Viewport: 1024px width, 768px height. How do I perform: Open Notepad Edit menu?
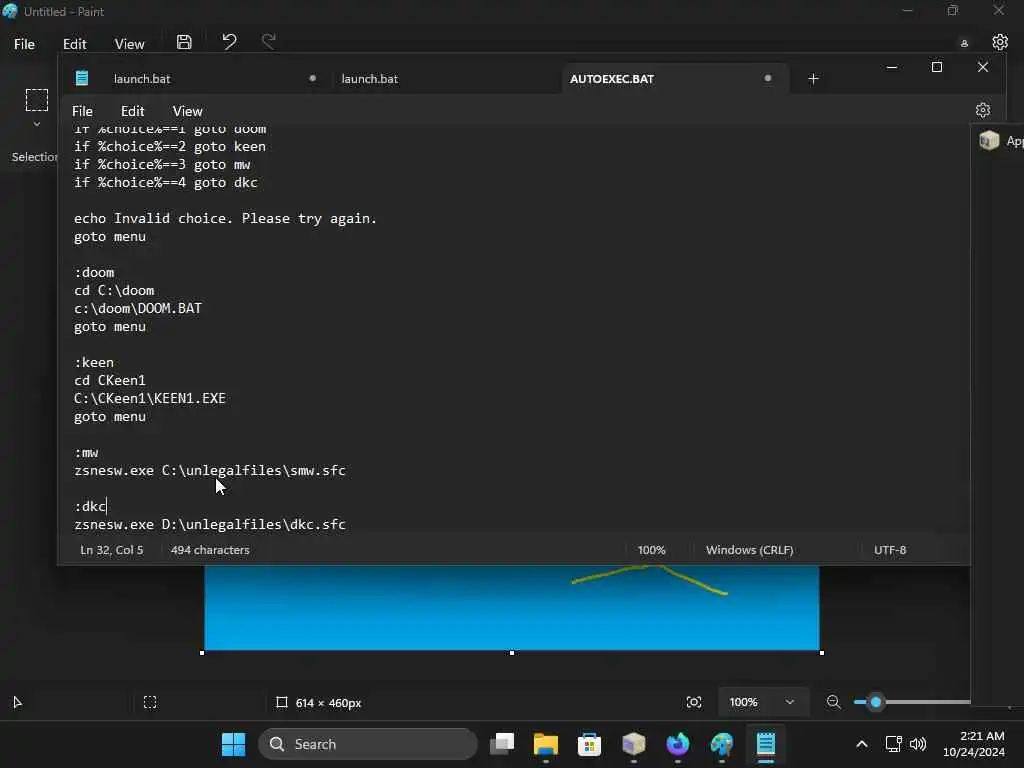point(133,111)
